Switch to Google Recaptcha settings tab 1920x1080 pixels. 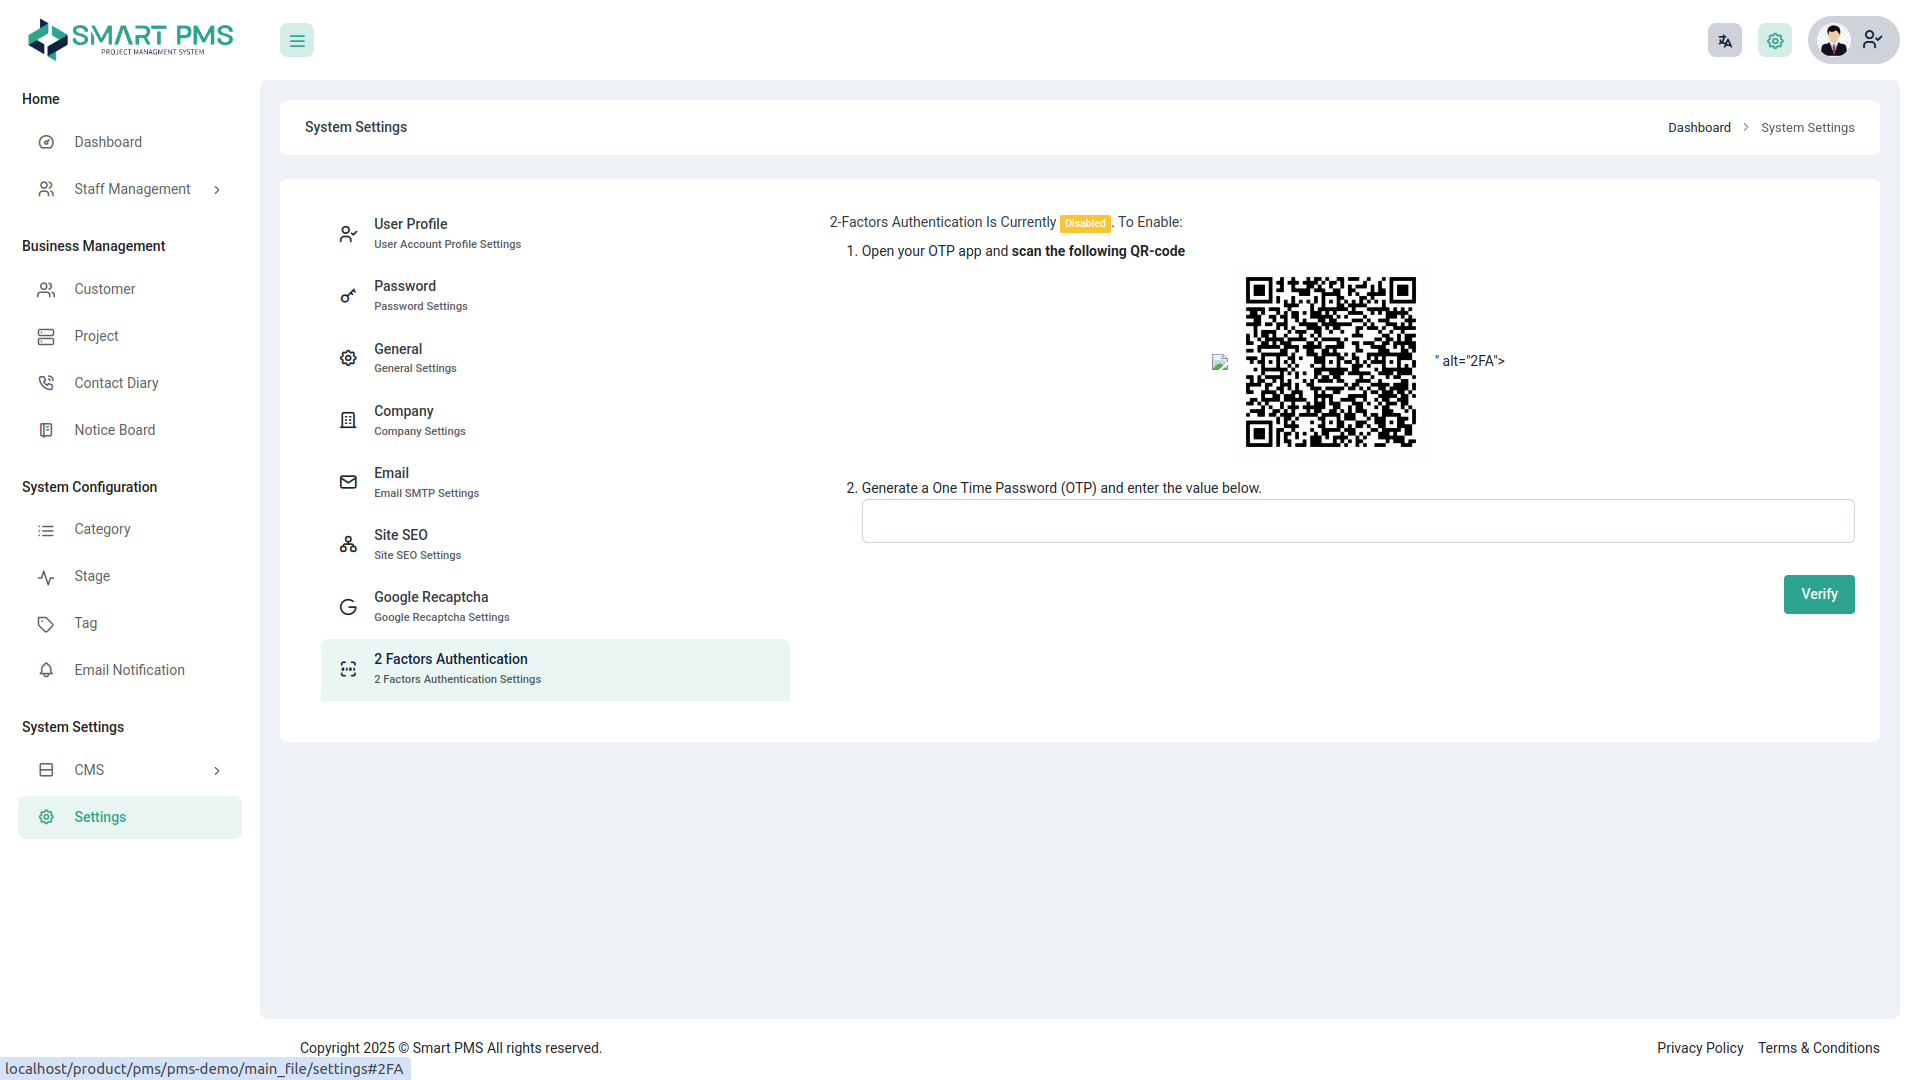click(441, 606)
